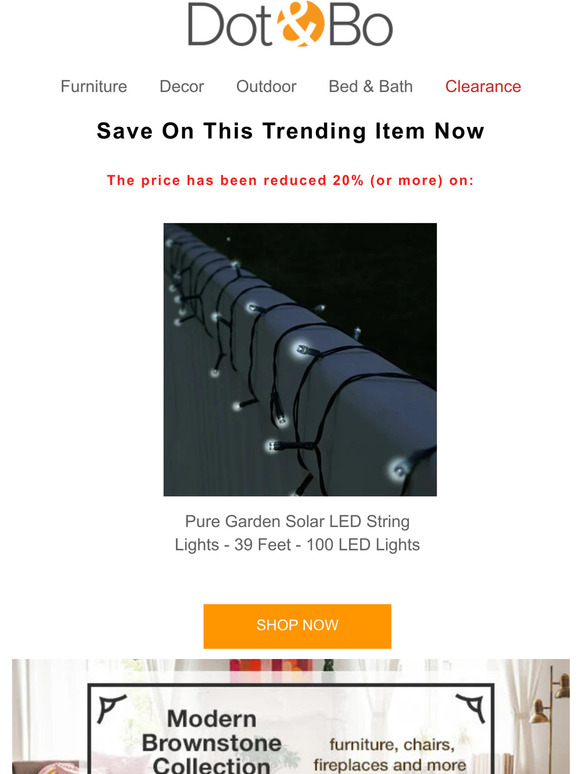Open the Furniture category
This screenshot has height=774, width=580.
(94, 86)
